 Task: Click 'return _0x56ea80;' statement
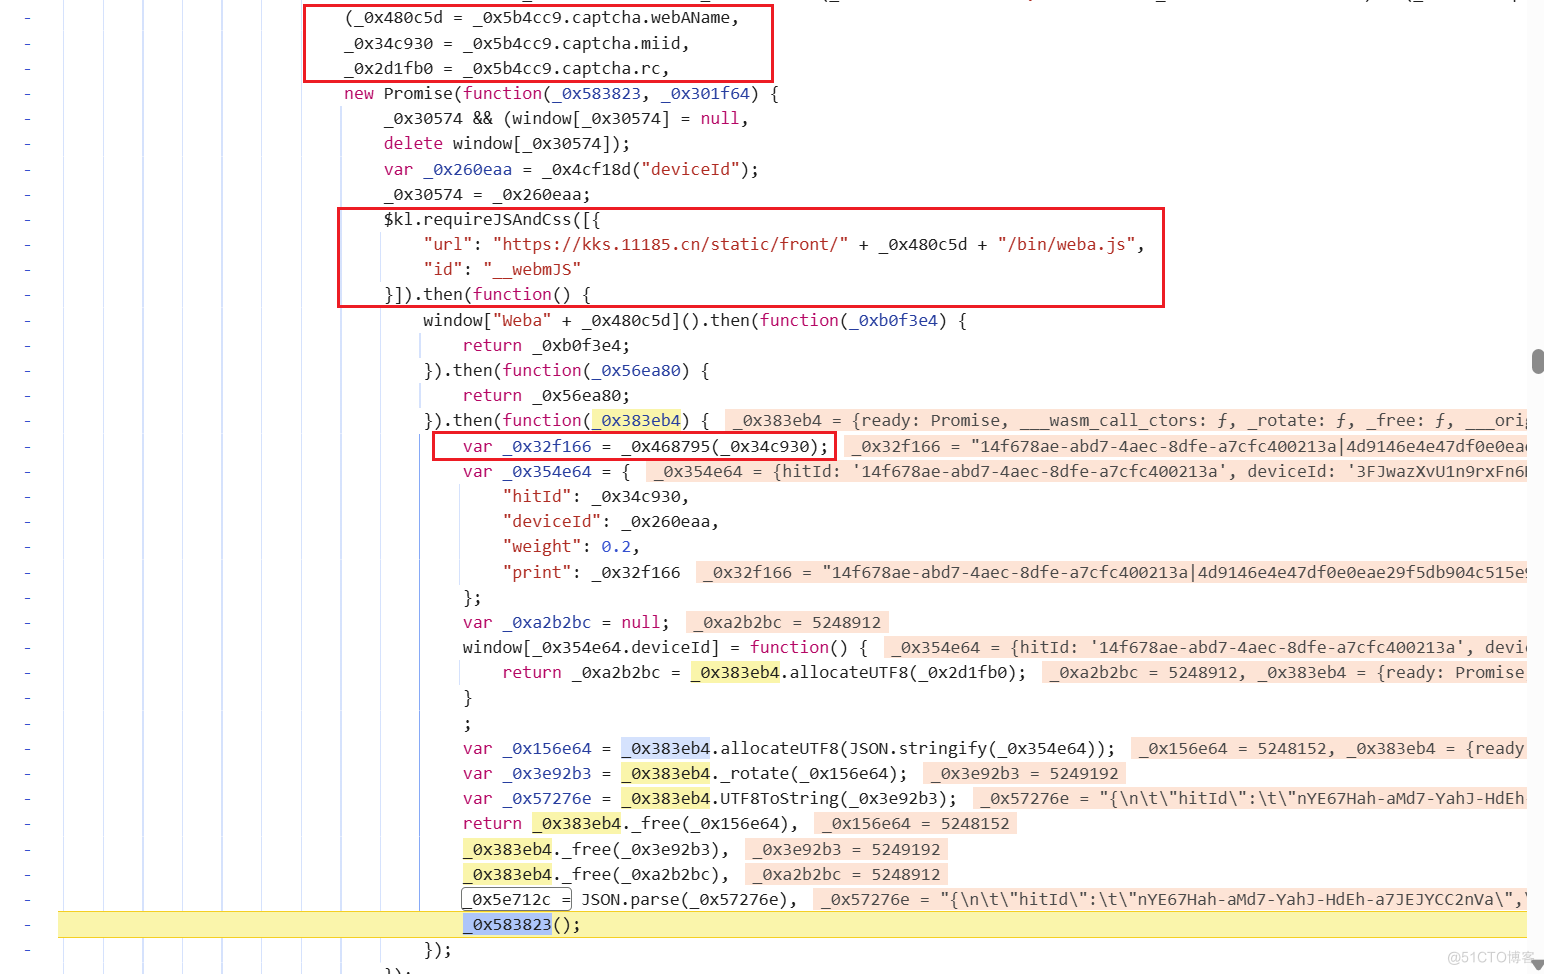[547, 396]
